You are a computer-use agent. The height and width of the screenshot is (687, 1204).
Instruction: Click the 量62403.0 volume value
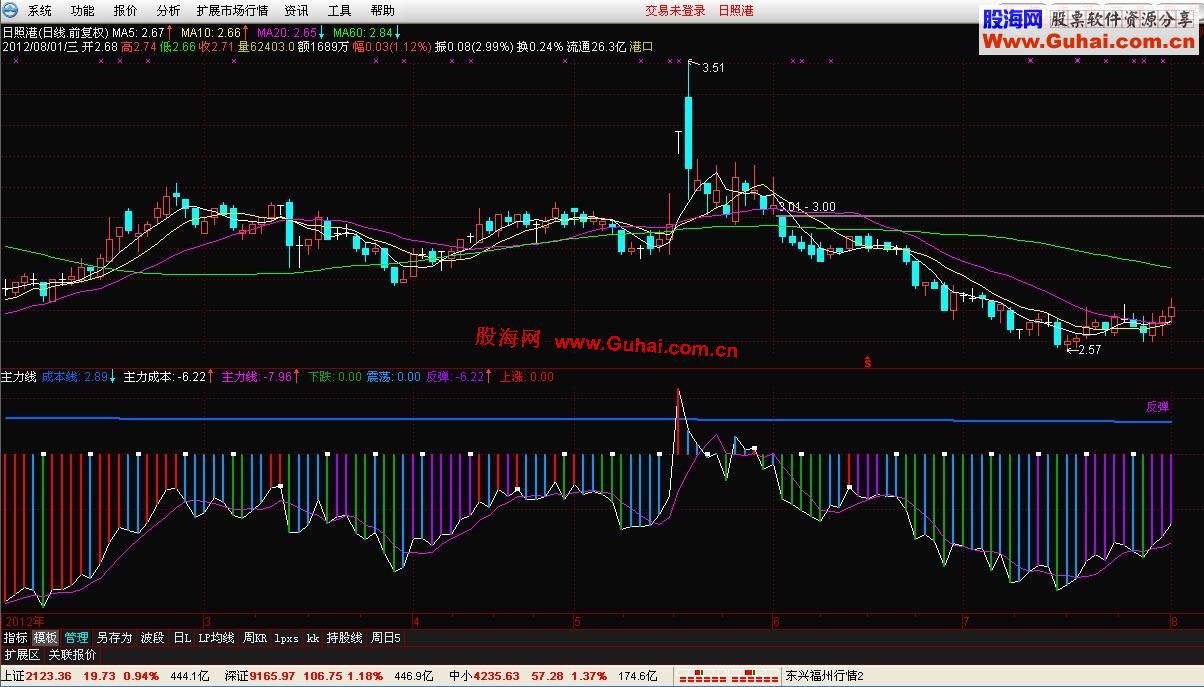[x=266, y=47]
